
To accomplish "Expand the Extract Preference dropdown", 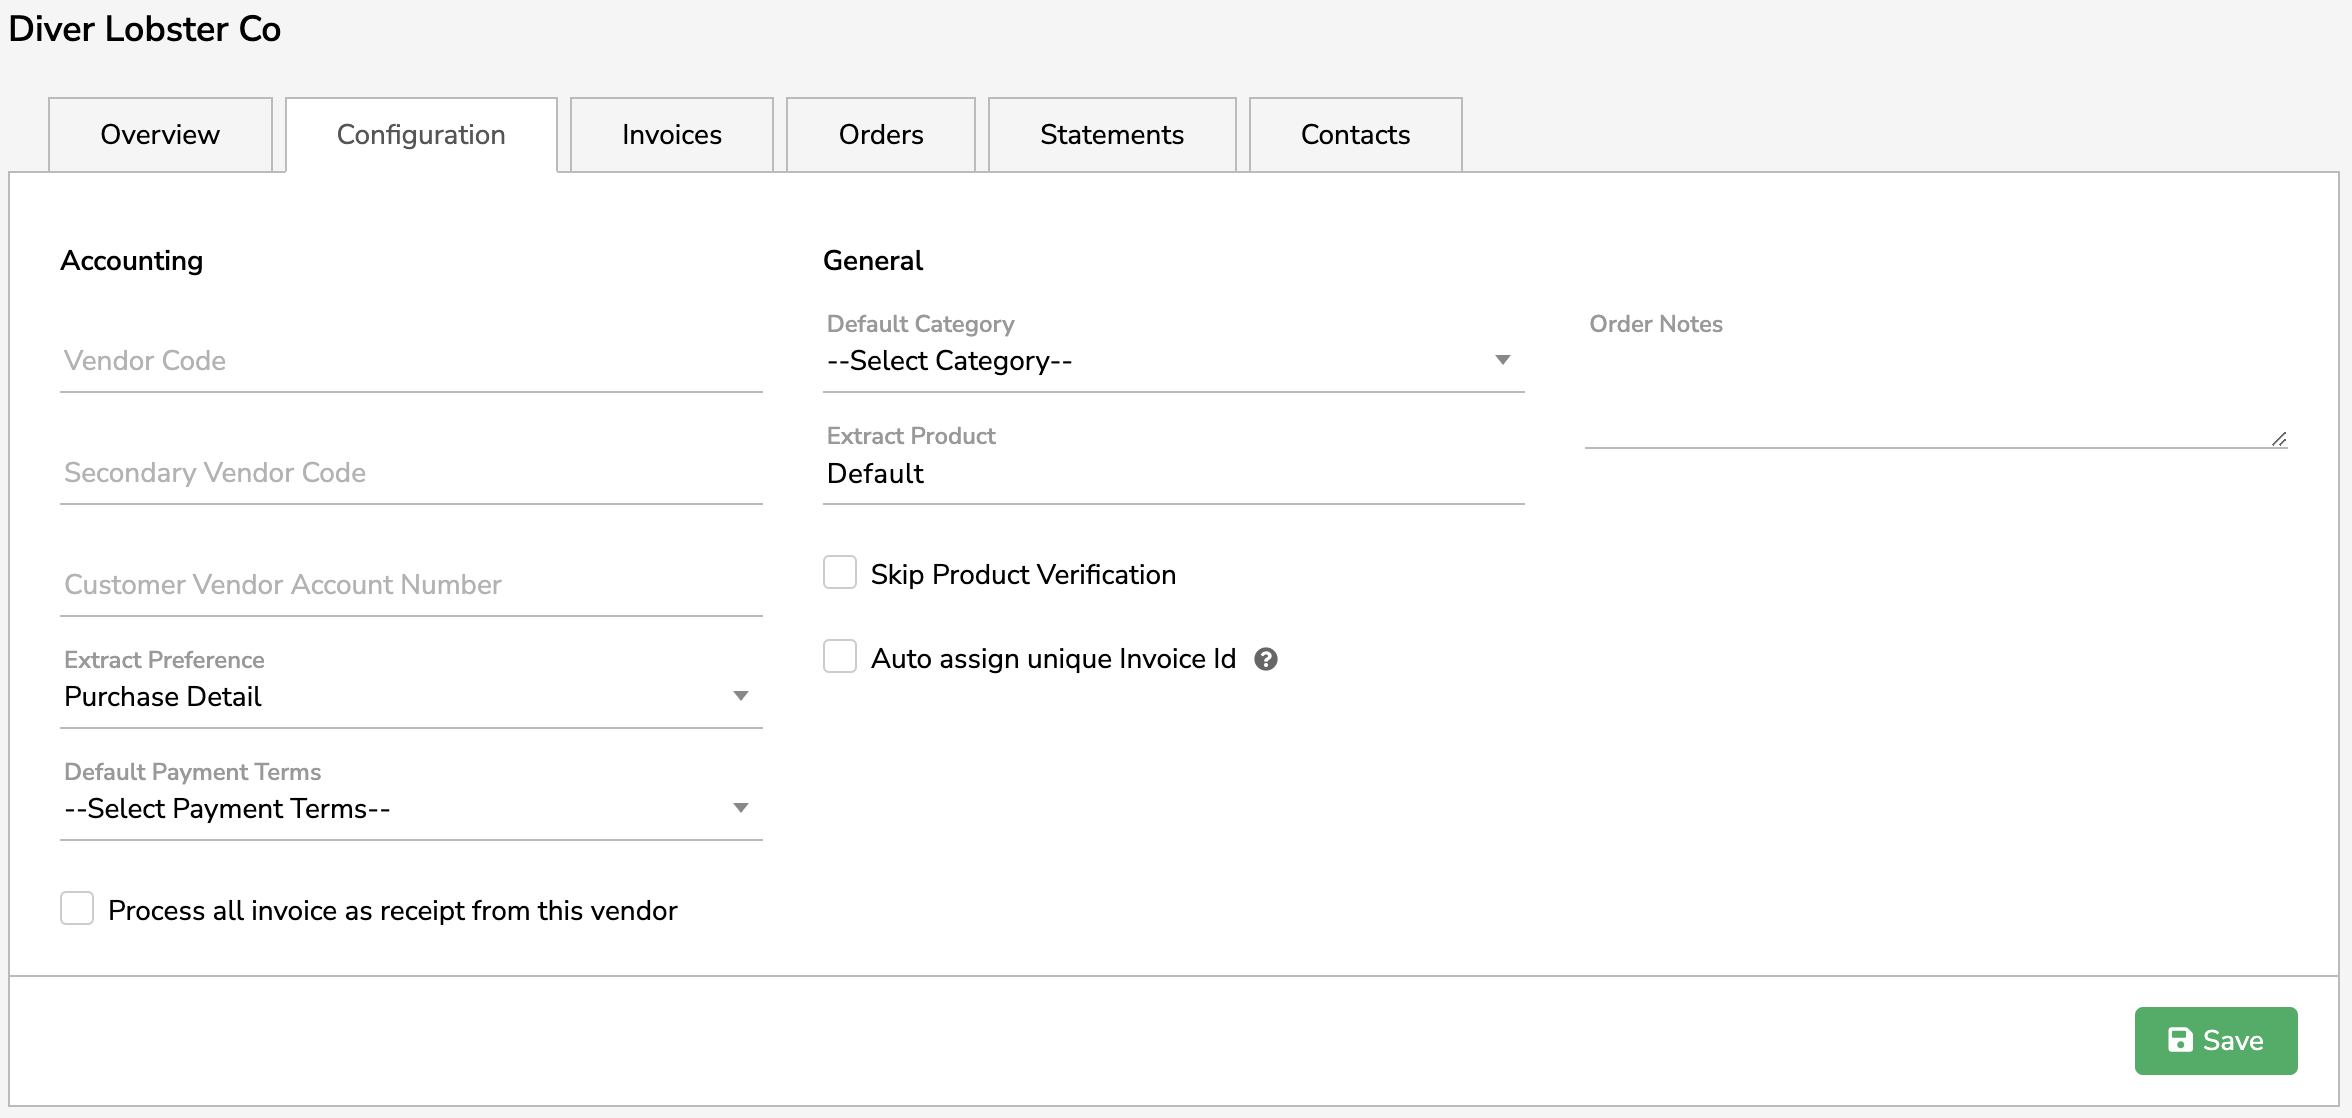I will tap(410, 697).
